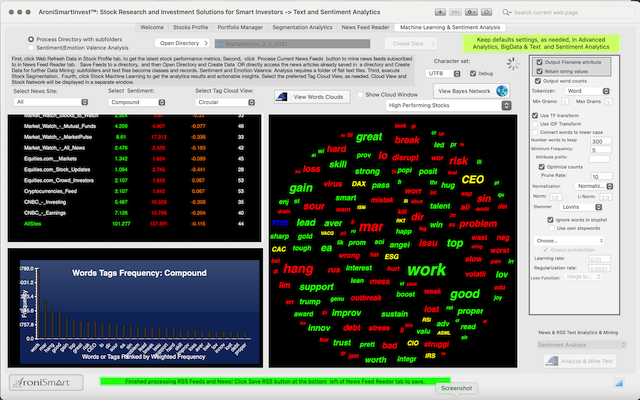This screenshot has height=400, width=640.
Task: Click Analyze & Mine Text button
Action: [x=580, y=361]
